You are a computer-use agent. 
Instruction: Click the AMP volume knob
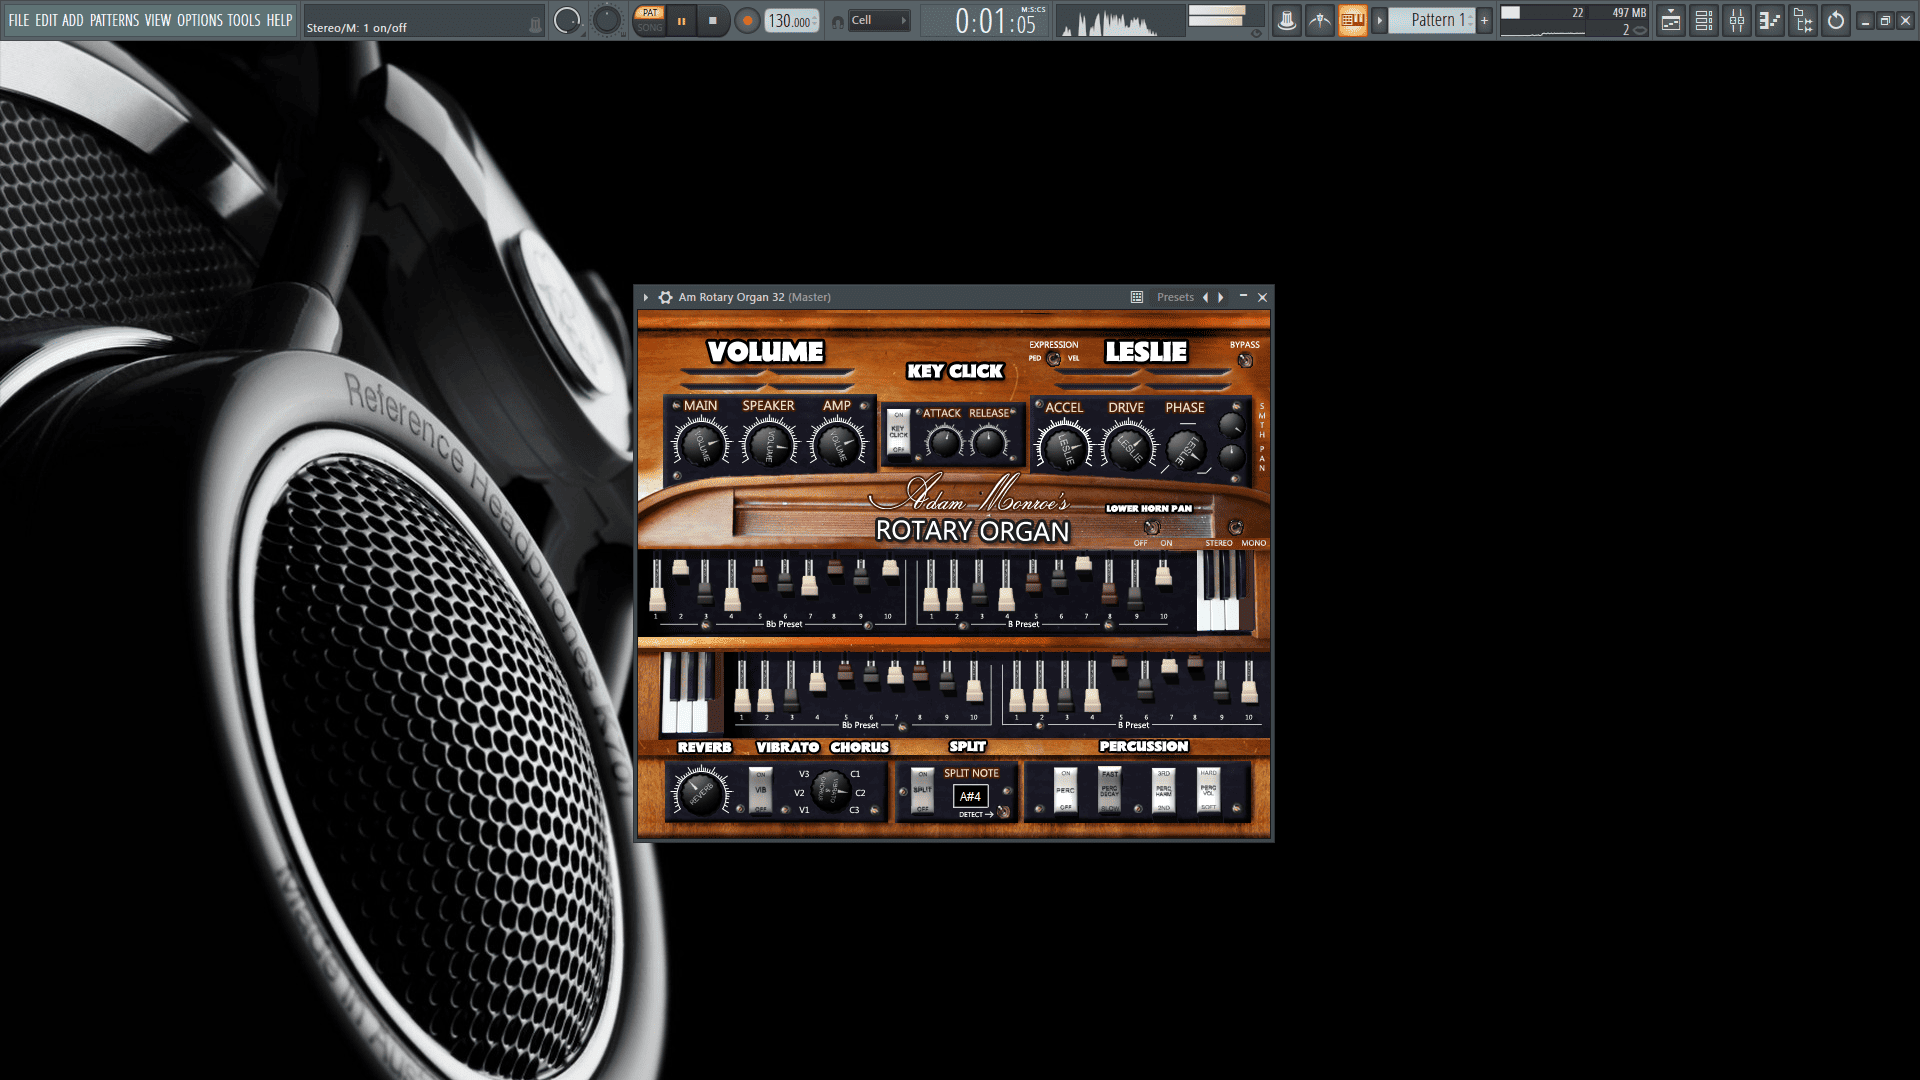pos(837,444)
